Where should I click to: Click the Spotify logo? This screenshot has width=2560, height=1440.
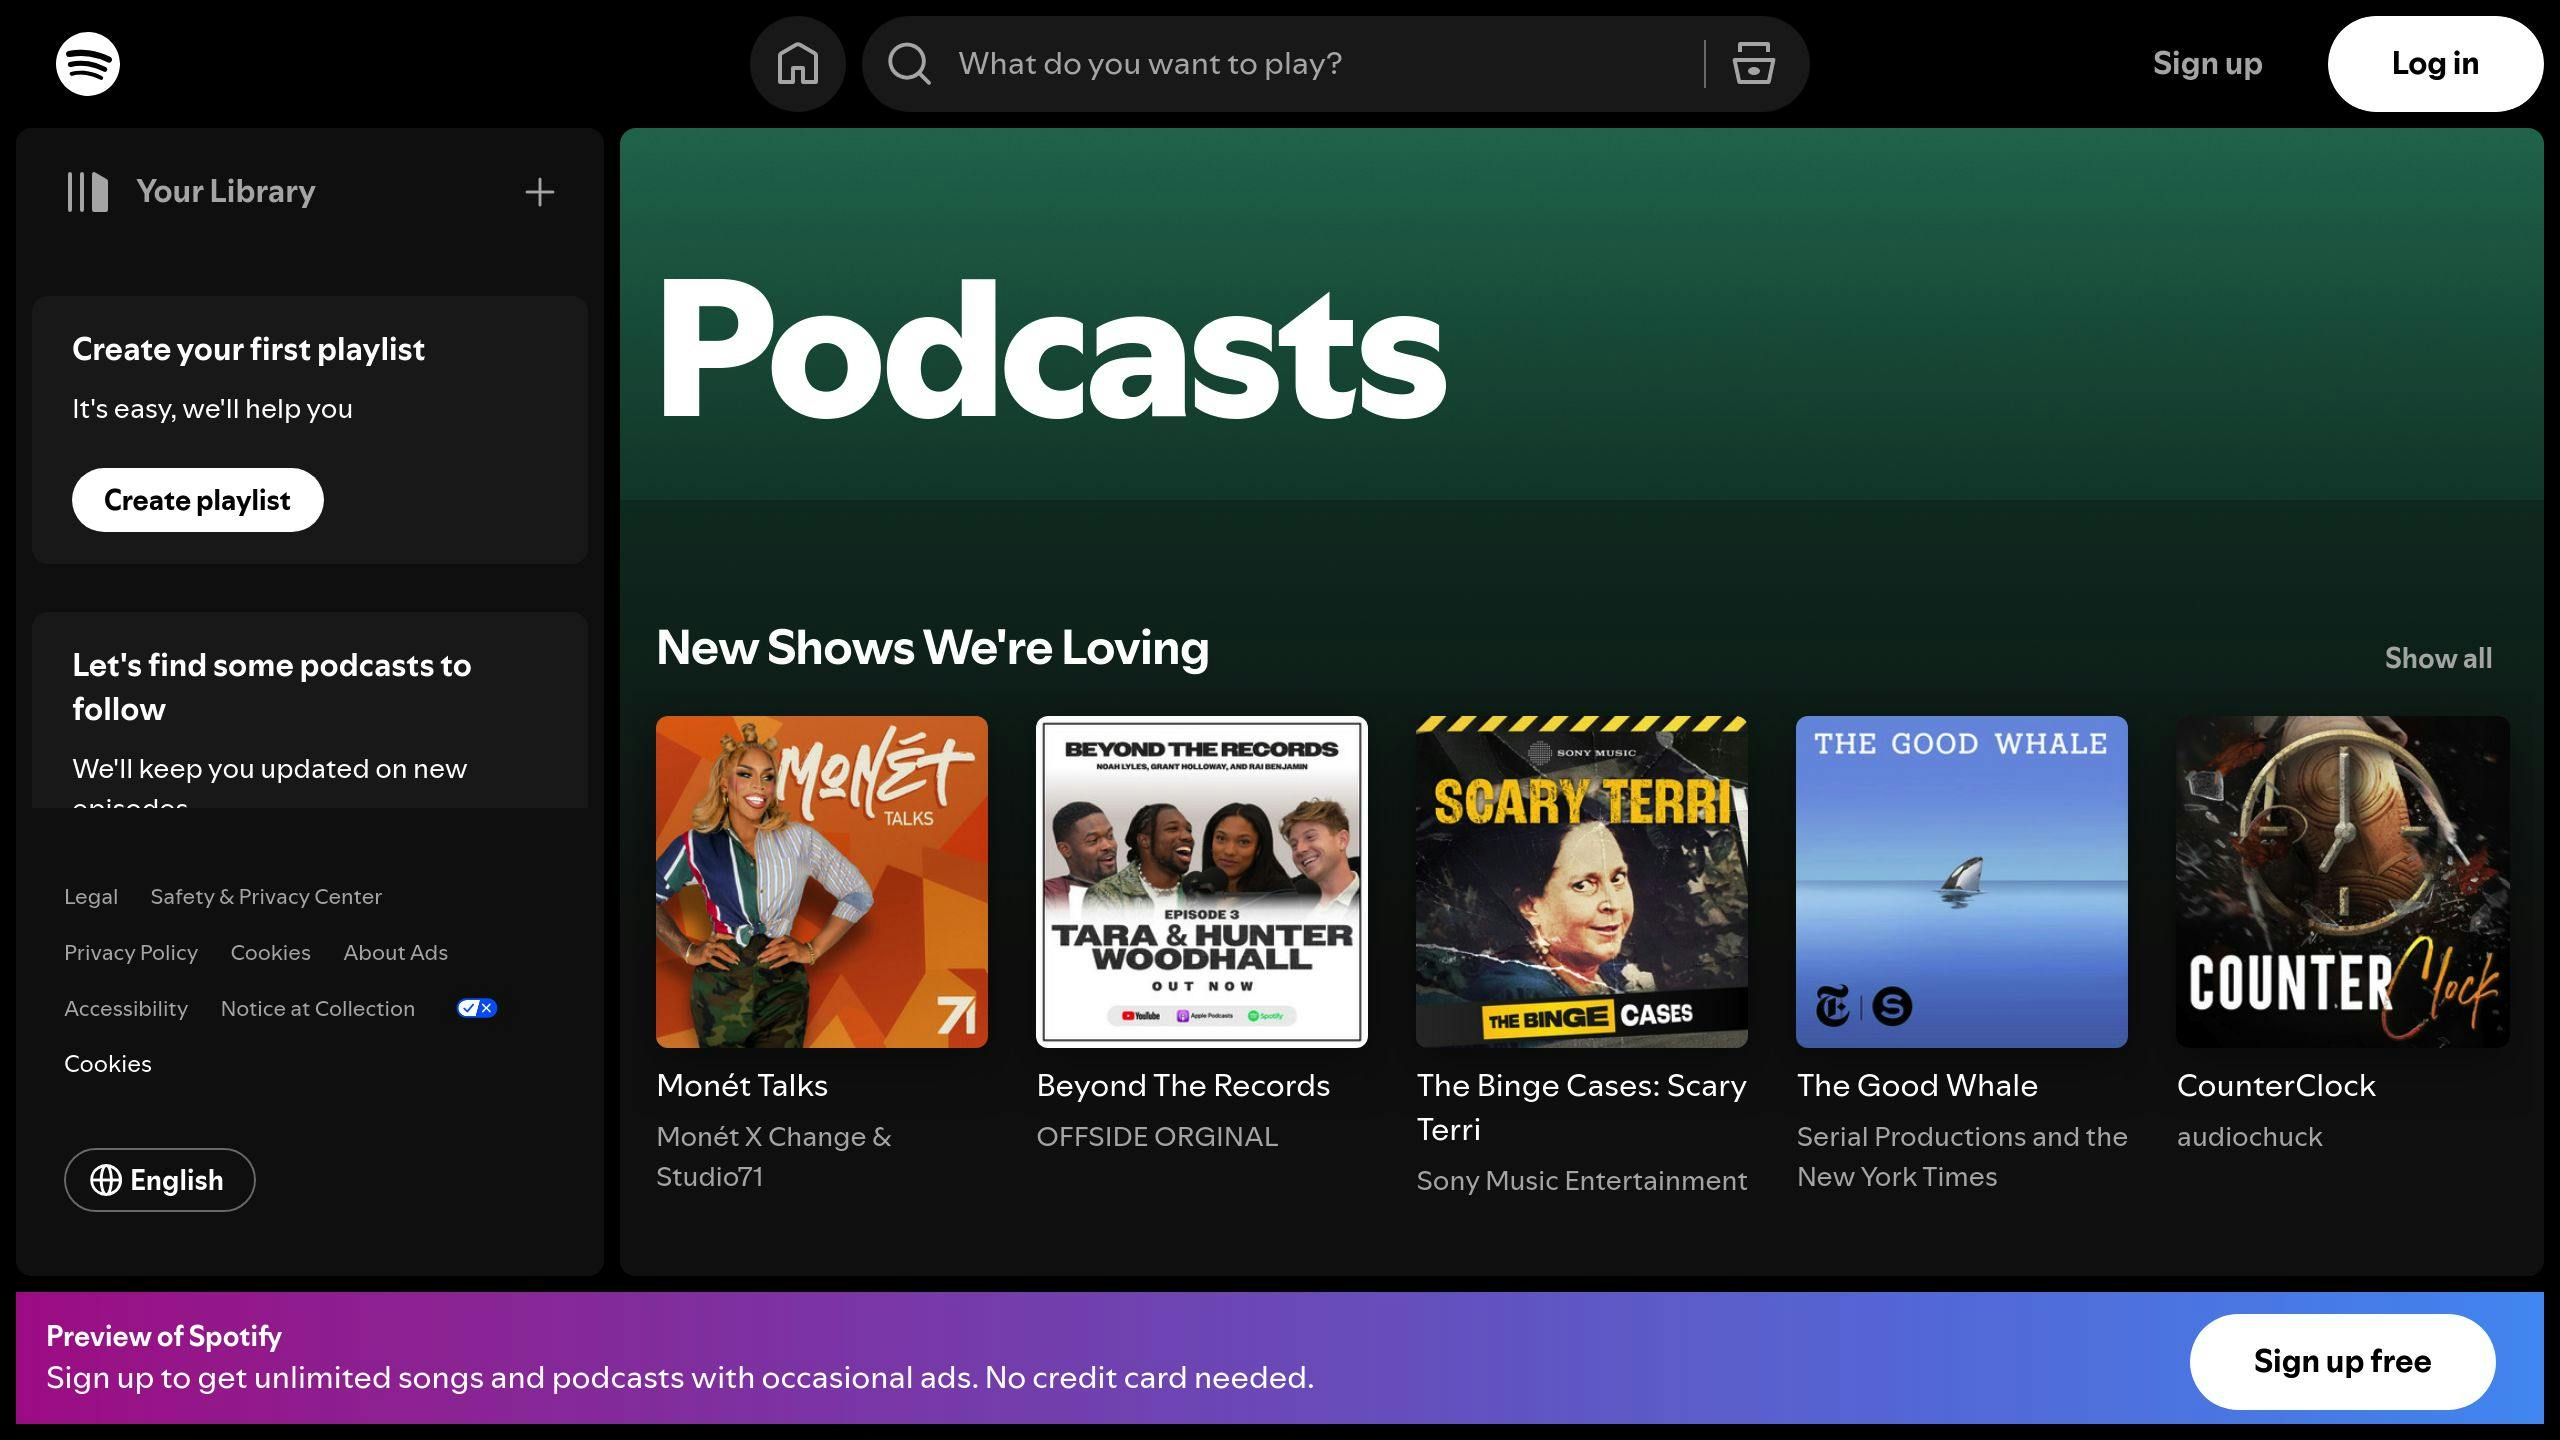click(88, 64)
